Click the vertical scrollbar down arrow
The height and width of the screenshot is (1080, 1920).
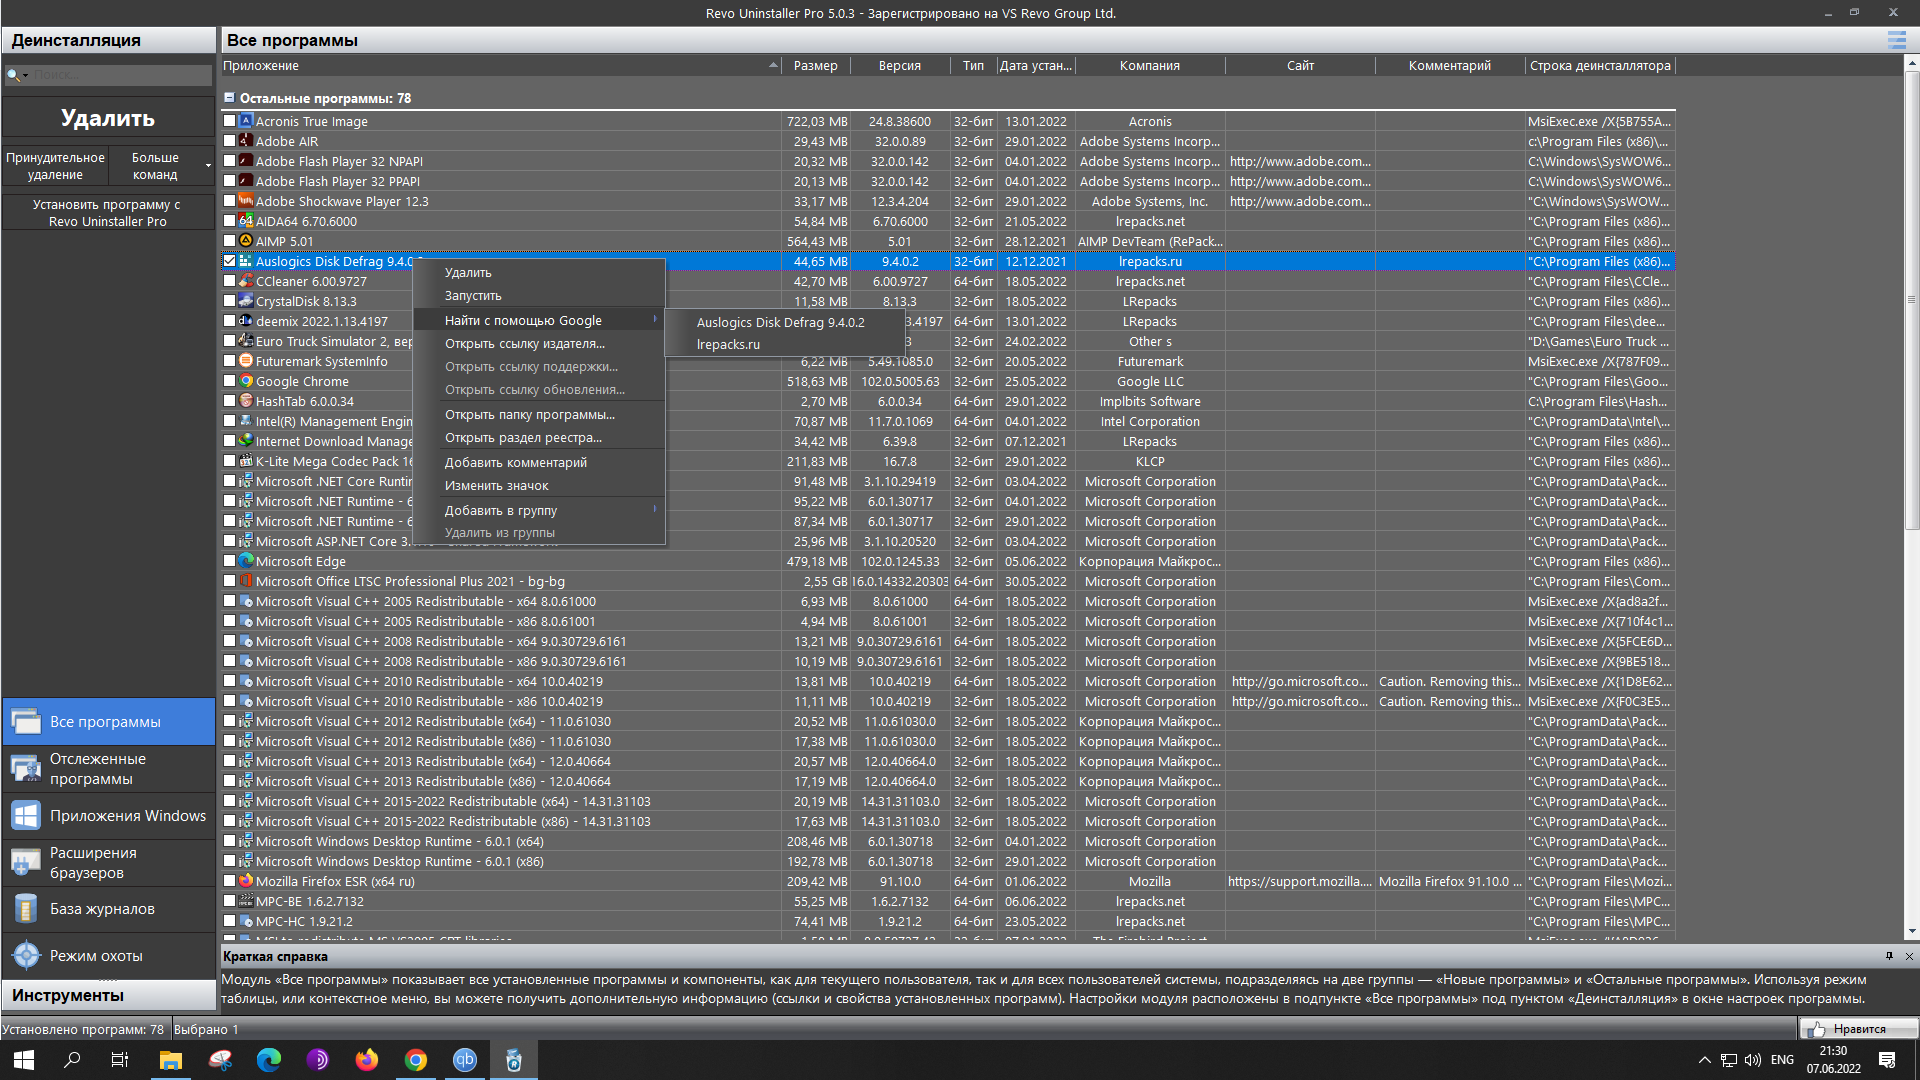pos(1911,932)
